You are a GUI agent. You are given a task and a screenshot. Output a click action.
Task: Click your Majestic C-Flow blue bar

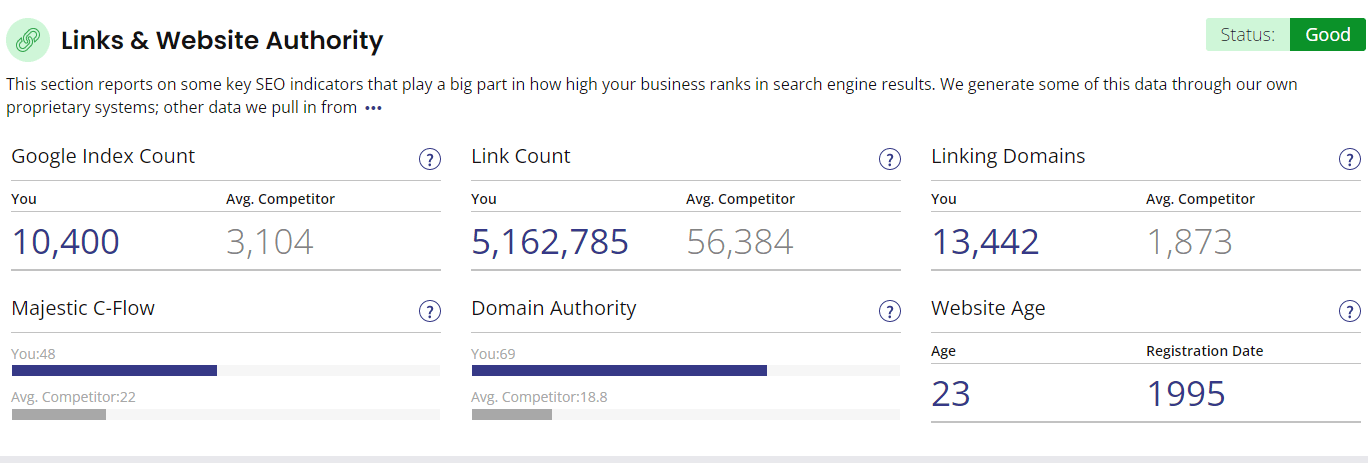pos(114,370)
